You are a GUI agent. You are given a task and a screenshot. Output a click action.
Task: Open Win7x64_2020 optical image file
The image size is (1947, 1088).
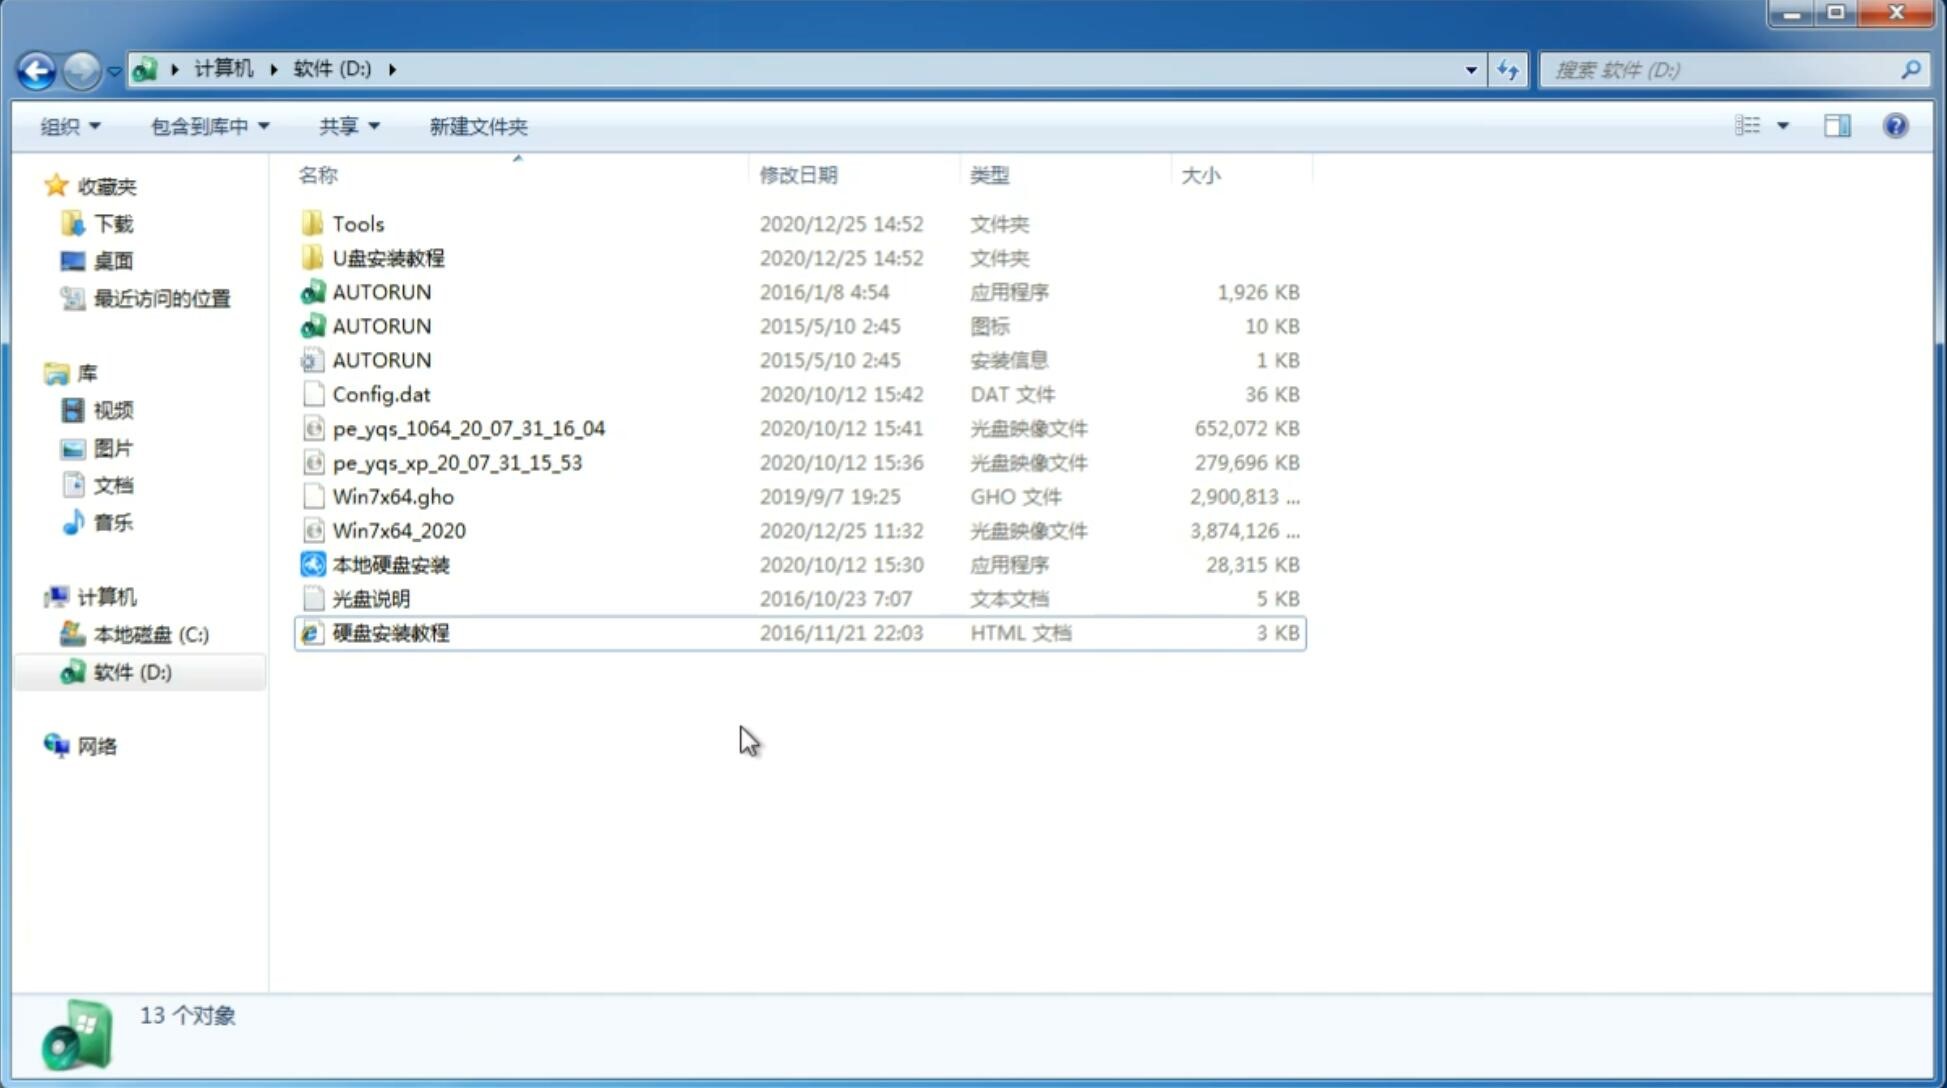point(398,529)
